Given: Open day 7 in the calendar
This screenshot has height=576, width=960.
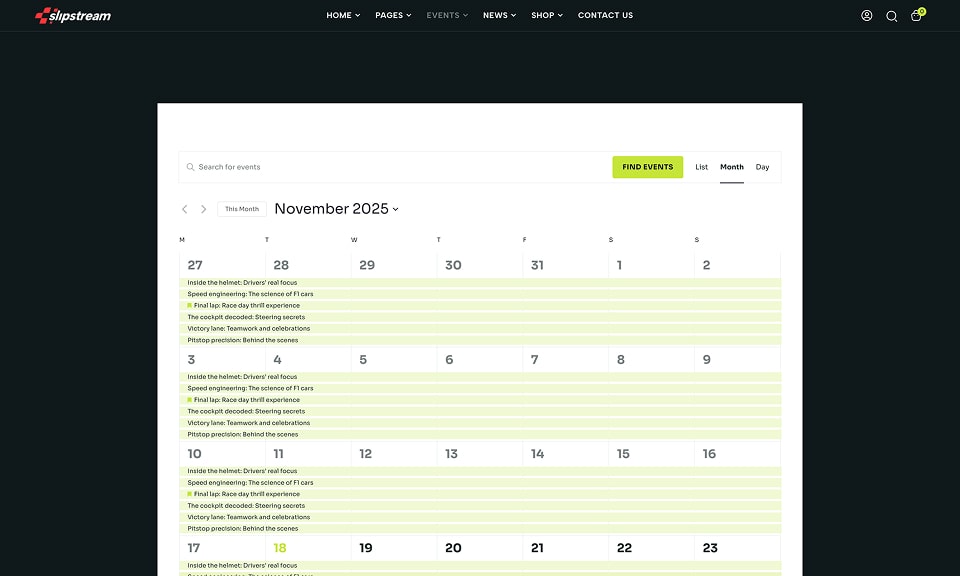Looking at the screenshot, I should pyautogui.click(x=534, y=359).
